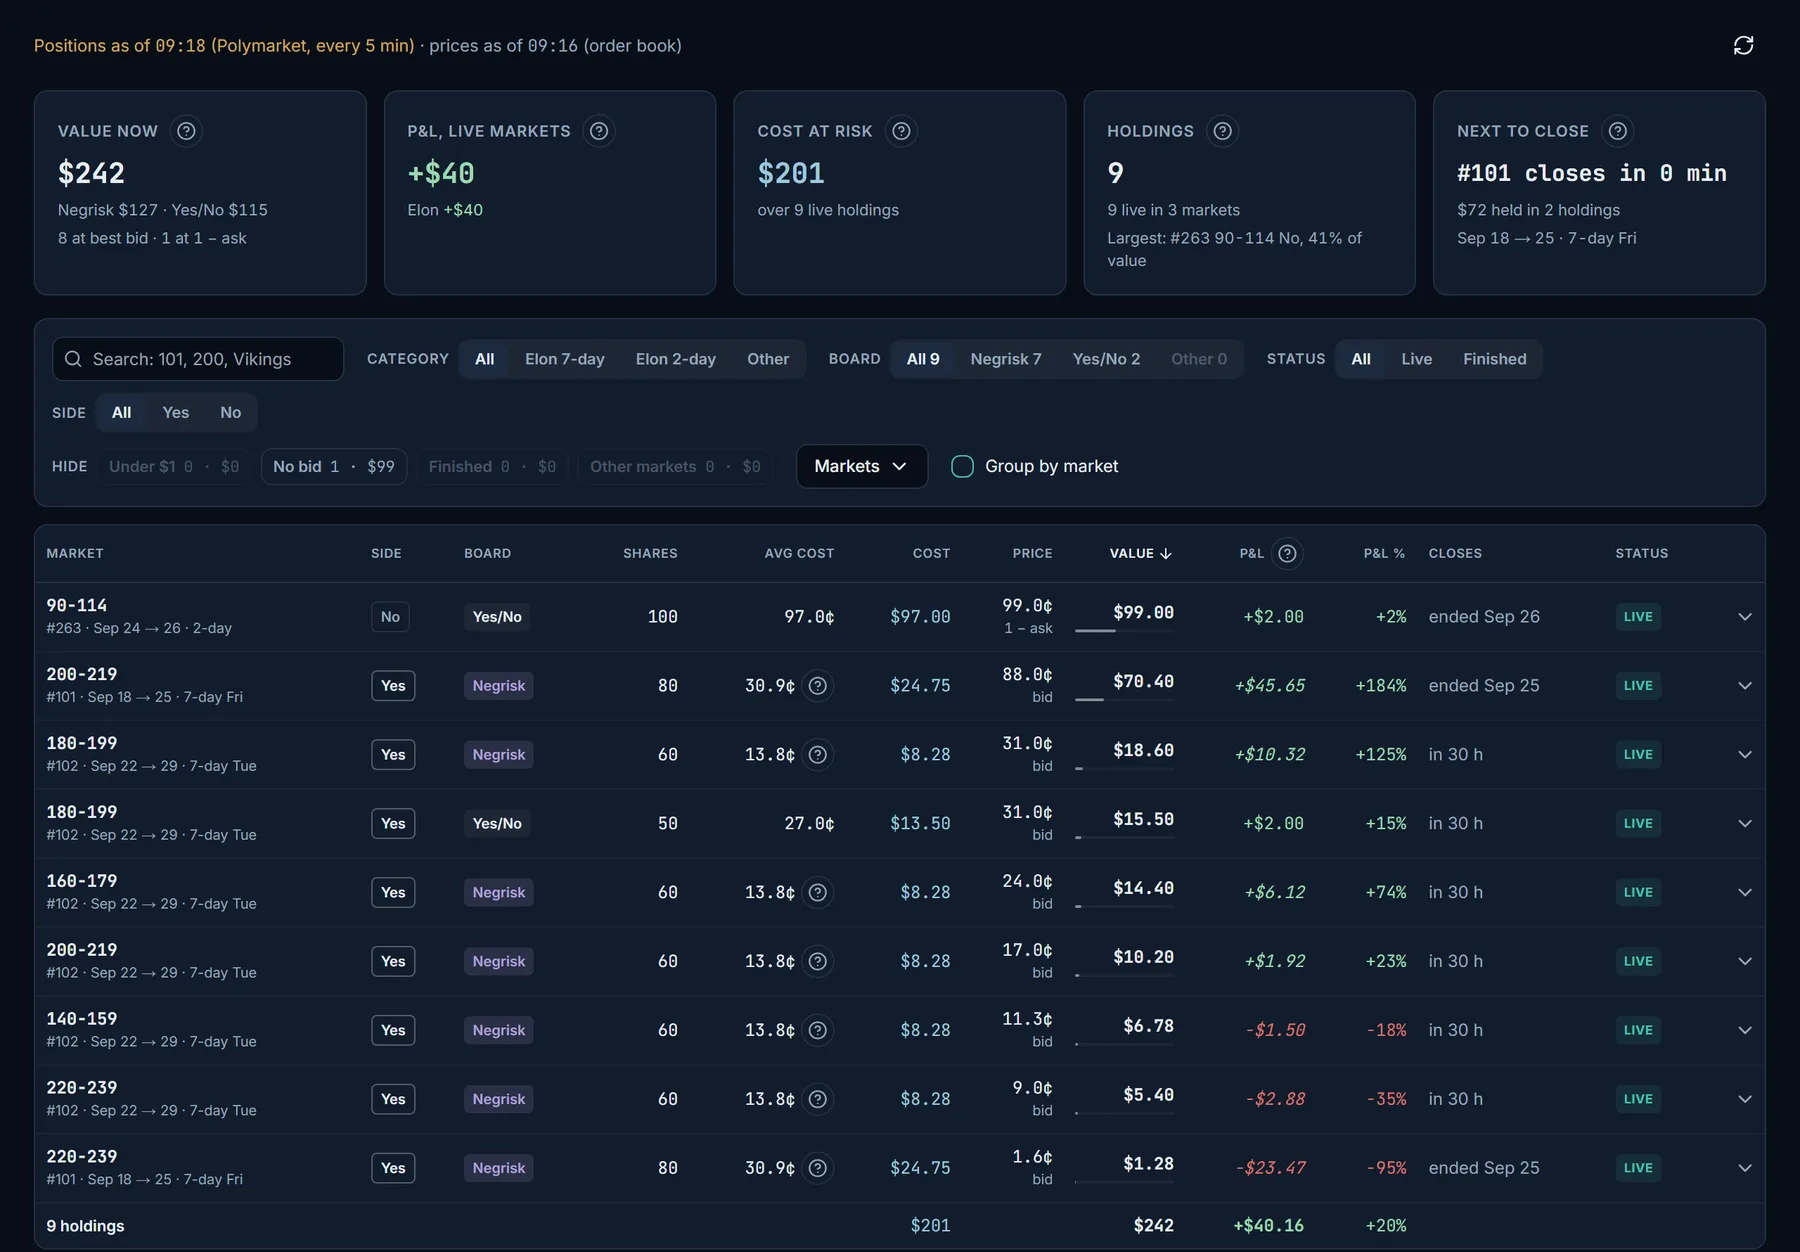1800x1252 pixels.
Task: Click avg cost info icon in the 220-239 #102 row
Action: tap(817, 1099)
